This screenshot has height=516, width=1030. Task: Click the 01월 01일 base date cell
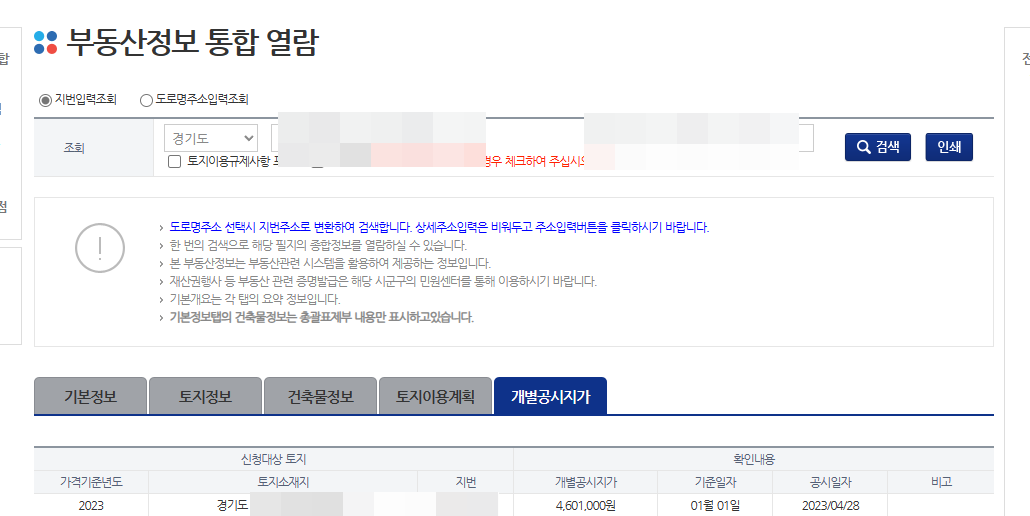tap(715, 505)
